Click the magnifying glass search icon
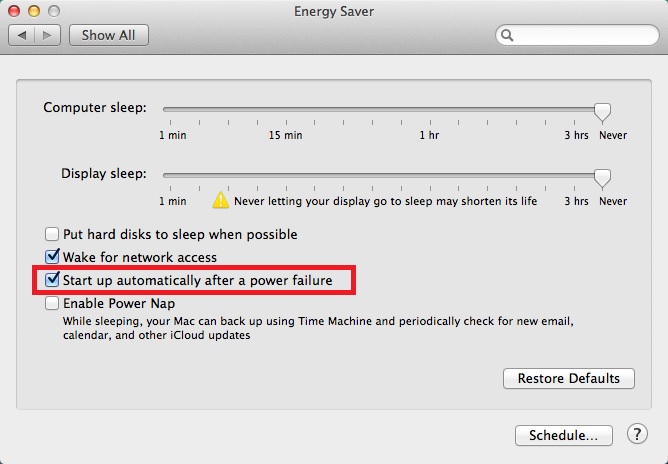 (x=507, y=35)
